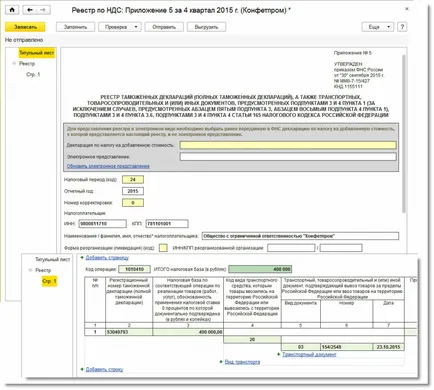Select Титульный лист in the upper tree
The height and width of the screenshot is (390, 434).
(36, 53)
